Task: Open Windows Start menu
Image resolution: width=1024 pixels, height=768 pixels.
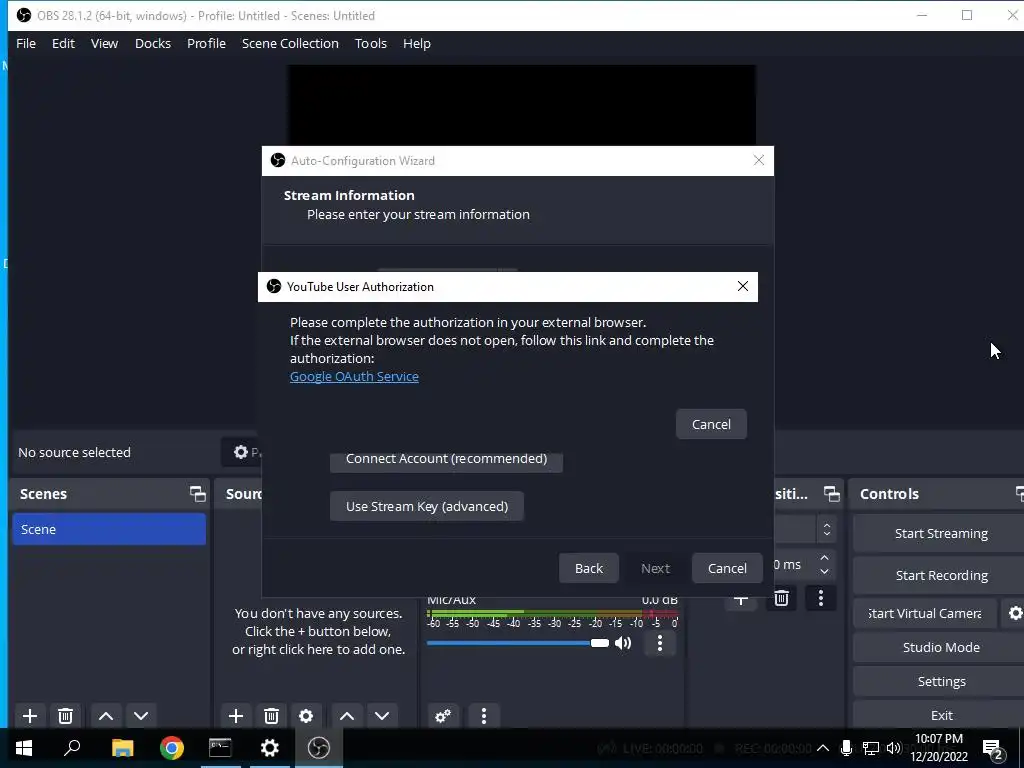Action: pyautogui.click(x=24, y=748)
